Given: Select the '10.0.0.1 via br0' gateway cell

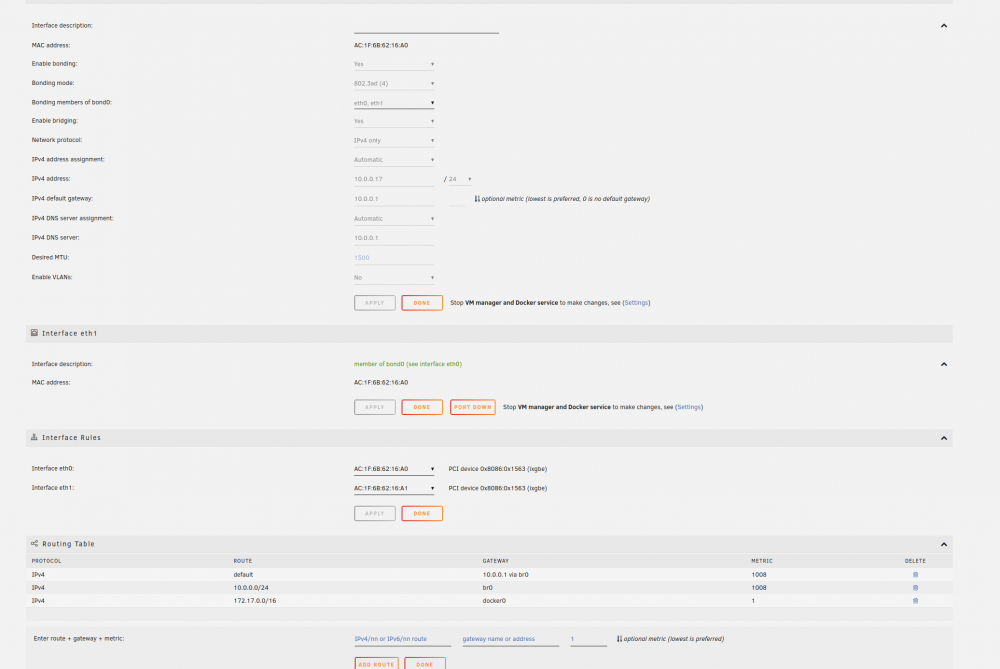Looking at the screenshot, I should coord(505,575).
